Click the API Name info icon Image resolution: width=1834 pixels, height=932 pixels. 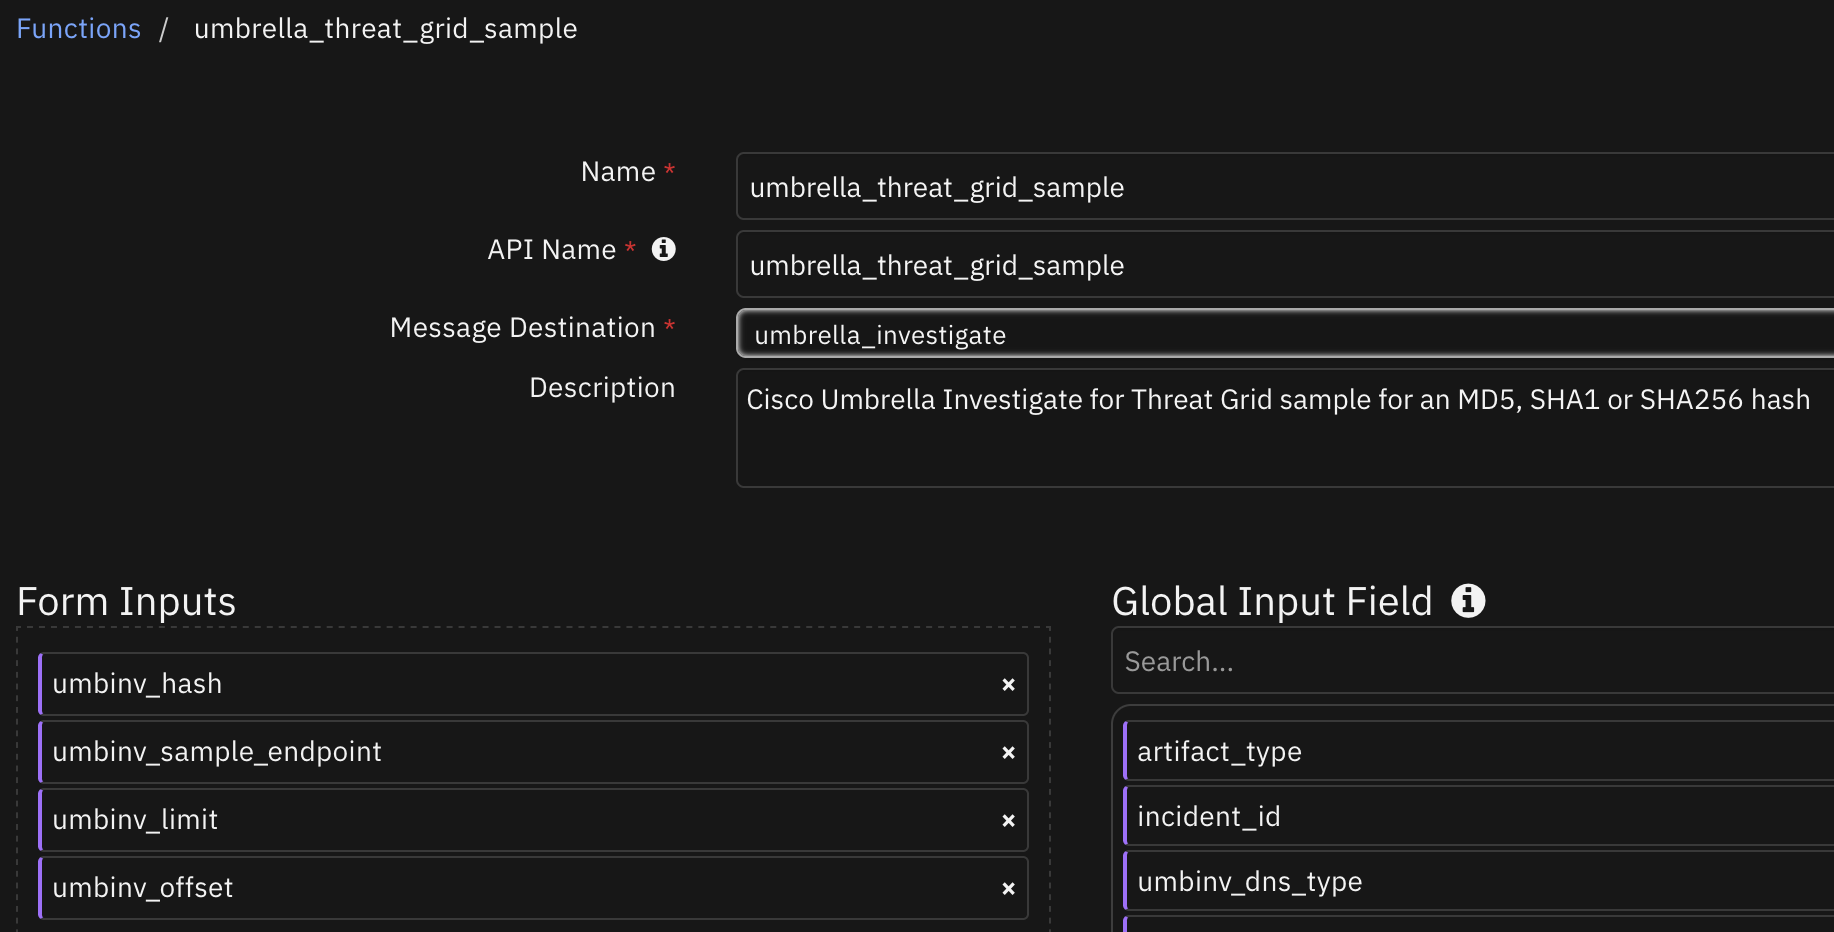(664, 249)
